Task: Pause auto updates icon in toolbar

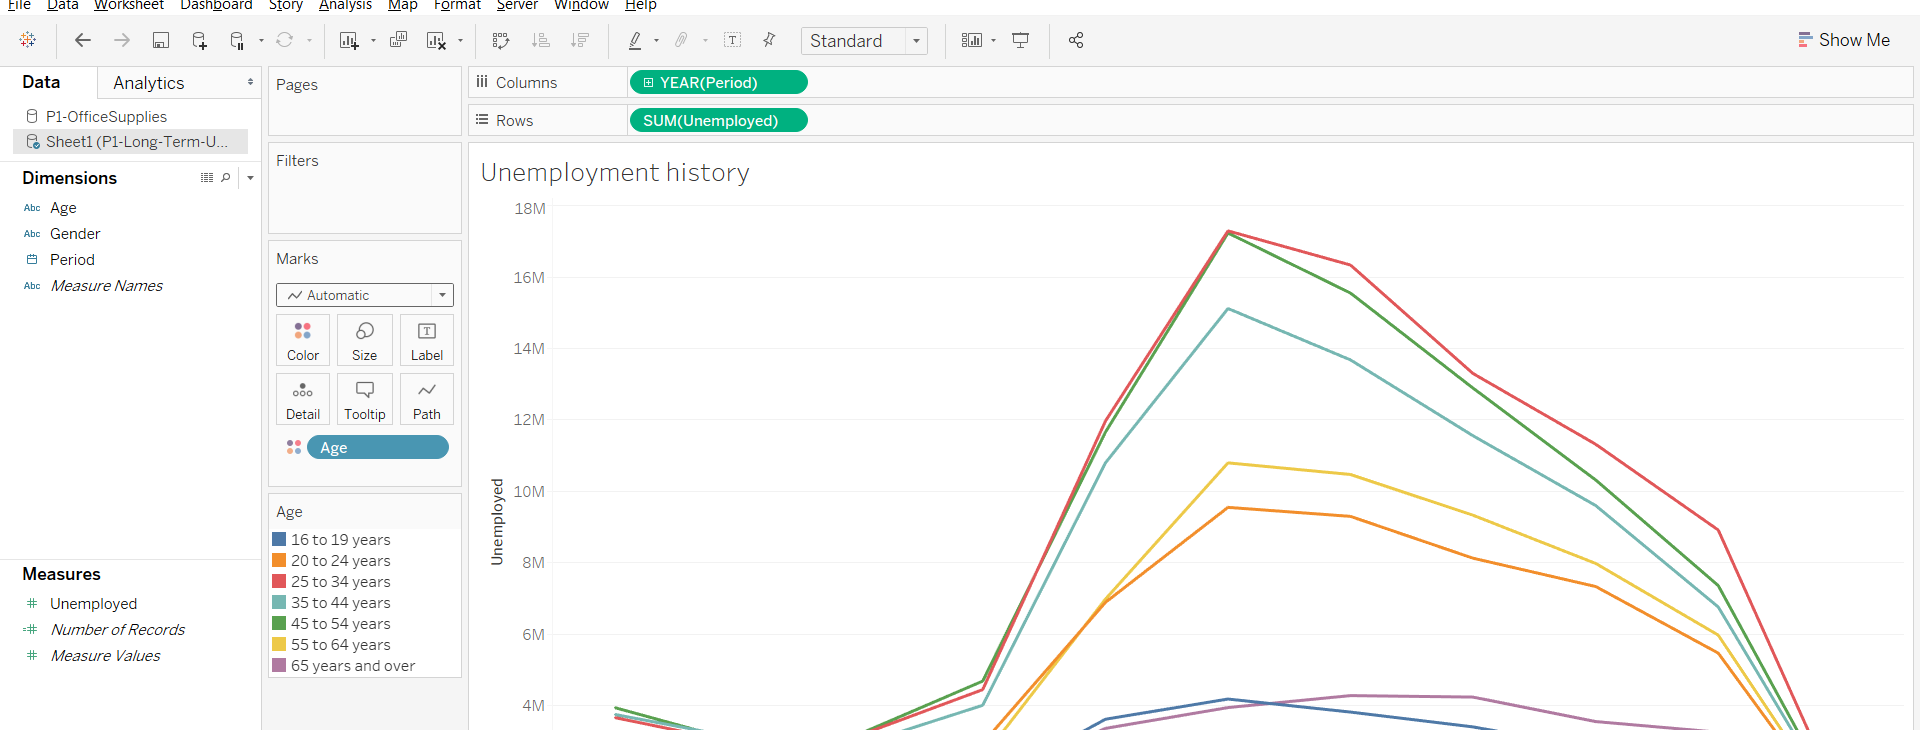Action: (x=237, y=40)
